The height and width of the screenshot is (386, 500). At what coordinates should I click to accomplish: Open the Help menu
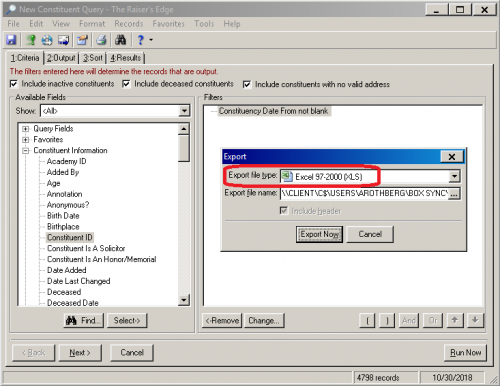tap(232, 24)
